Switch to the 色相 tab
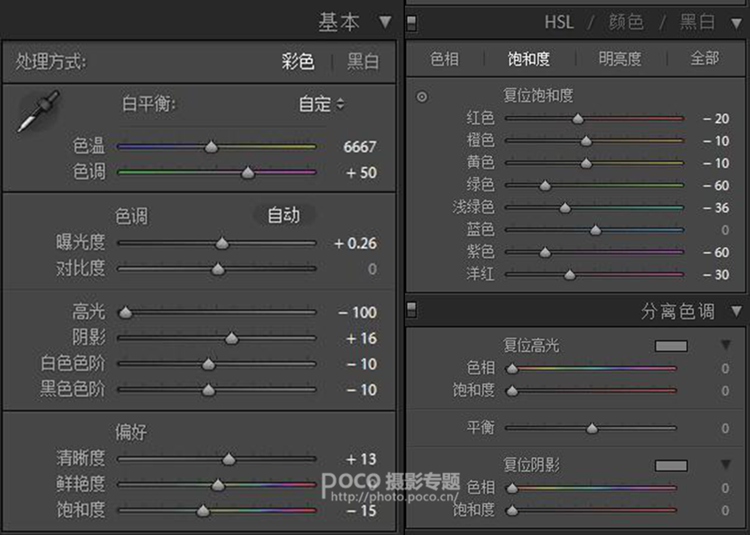750x535 pixels. pos(444,59)
